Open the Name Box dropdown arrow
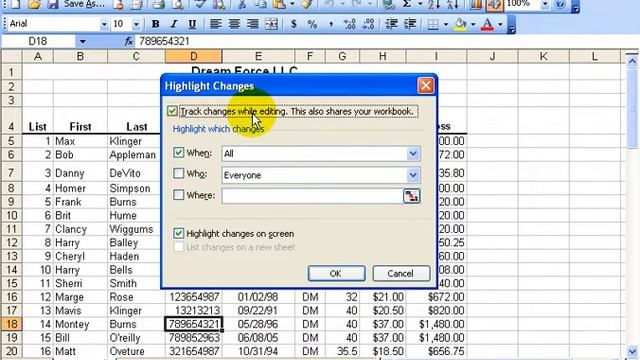Viewport: 640px width, 360px height. [x=82, y=41]
